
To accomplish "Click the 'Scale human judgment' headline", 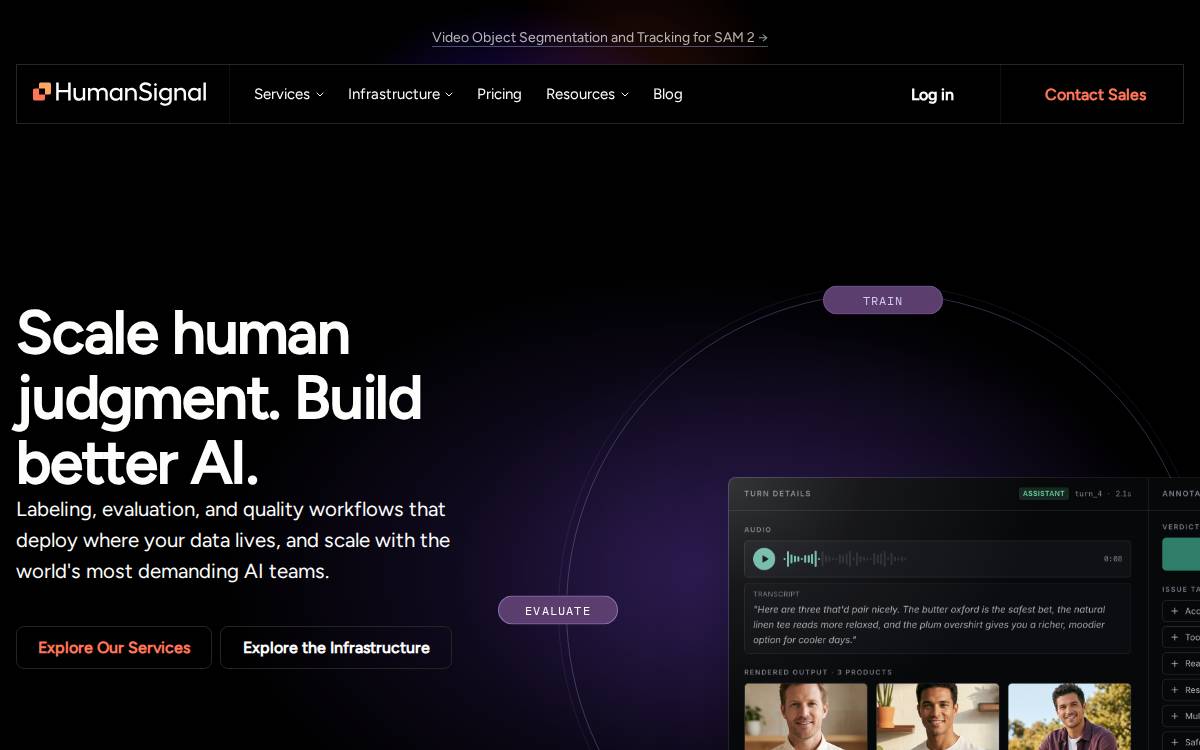I will [x=219, y=398].
